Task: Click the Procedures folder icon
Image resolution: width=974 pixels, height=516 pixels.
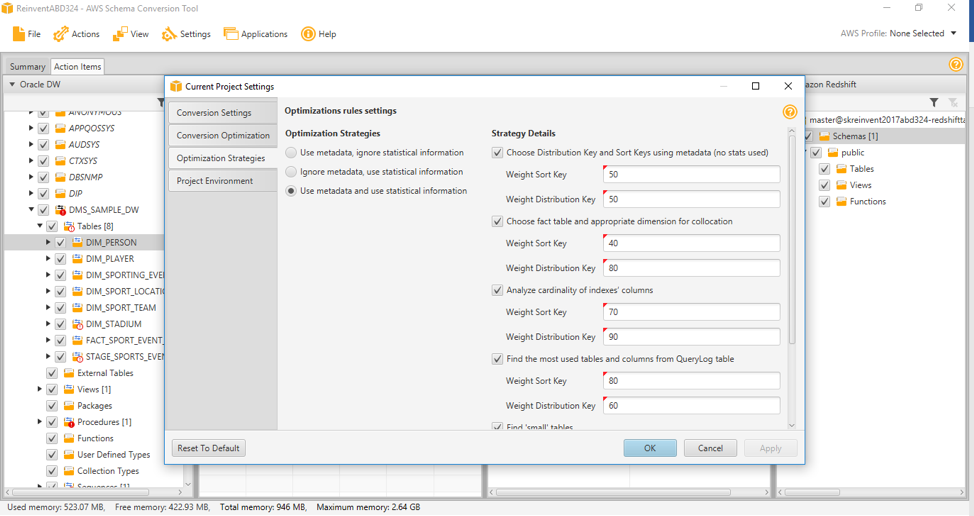Action: 69,422
